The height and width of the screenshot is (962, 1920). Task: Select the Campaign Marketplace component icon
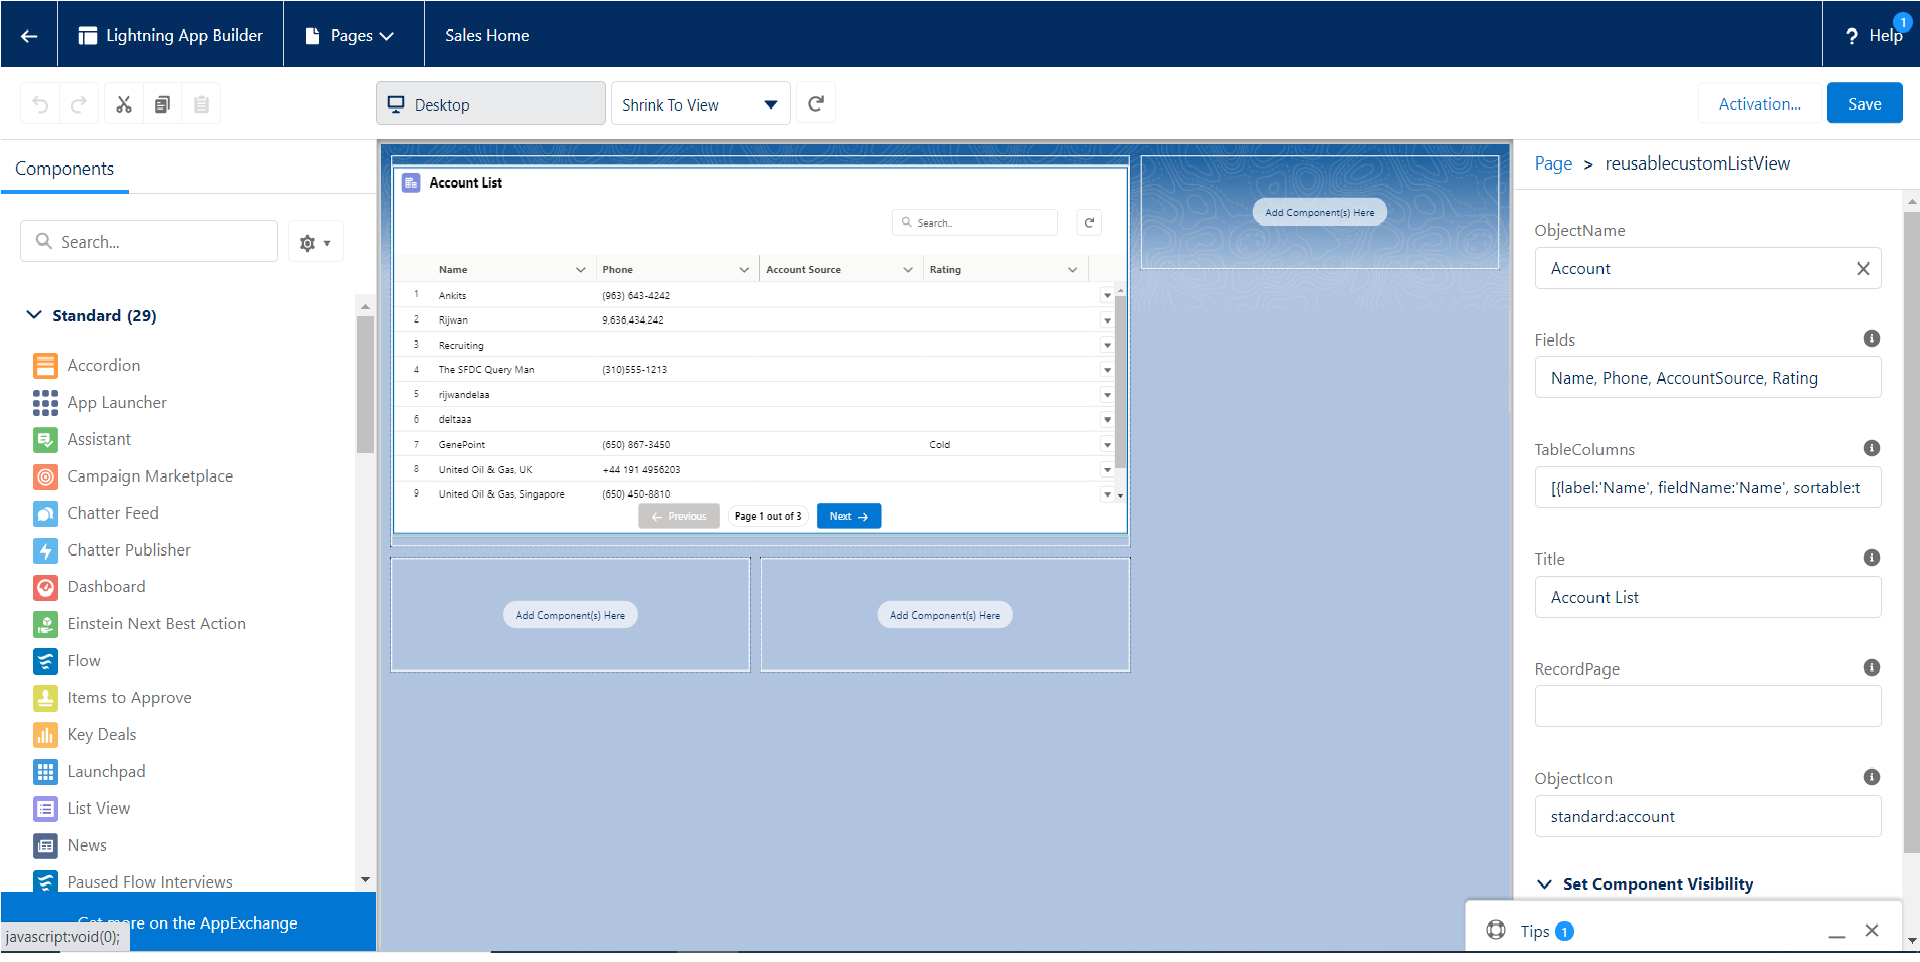pos(45,477)
